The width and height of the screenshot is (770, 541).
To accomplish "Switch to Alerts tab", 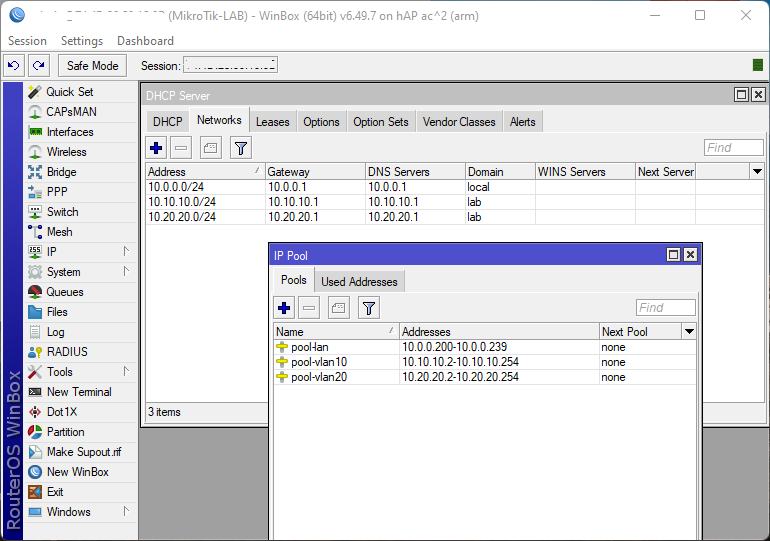I will (x=522, y=122).
